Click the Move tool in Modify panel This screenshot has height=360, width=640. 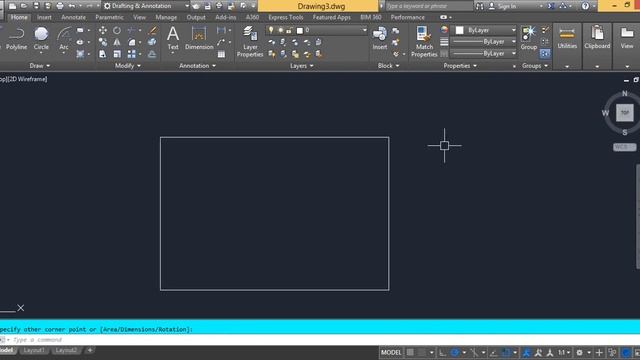point(102,30)
